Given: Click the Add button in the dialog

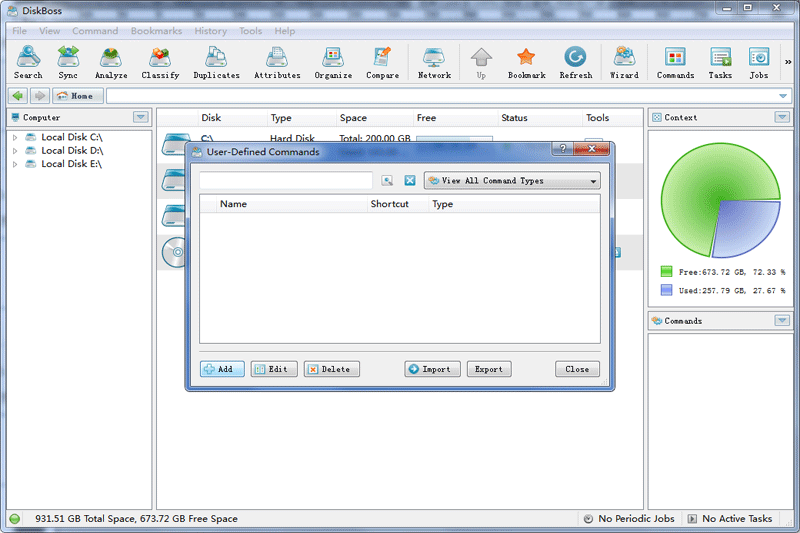Looking at the screenshot, I should [222, 369].
